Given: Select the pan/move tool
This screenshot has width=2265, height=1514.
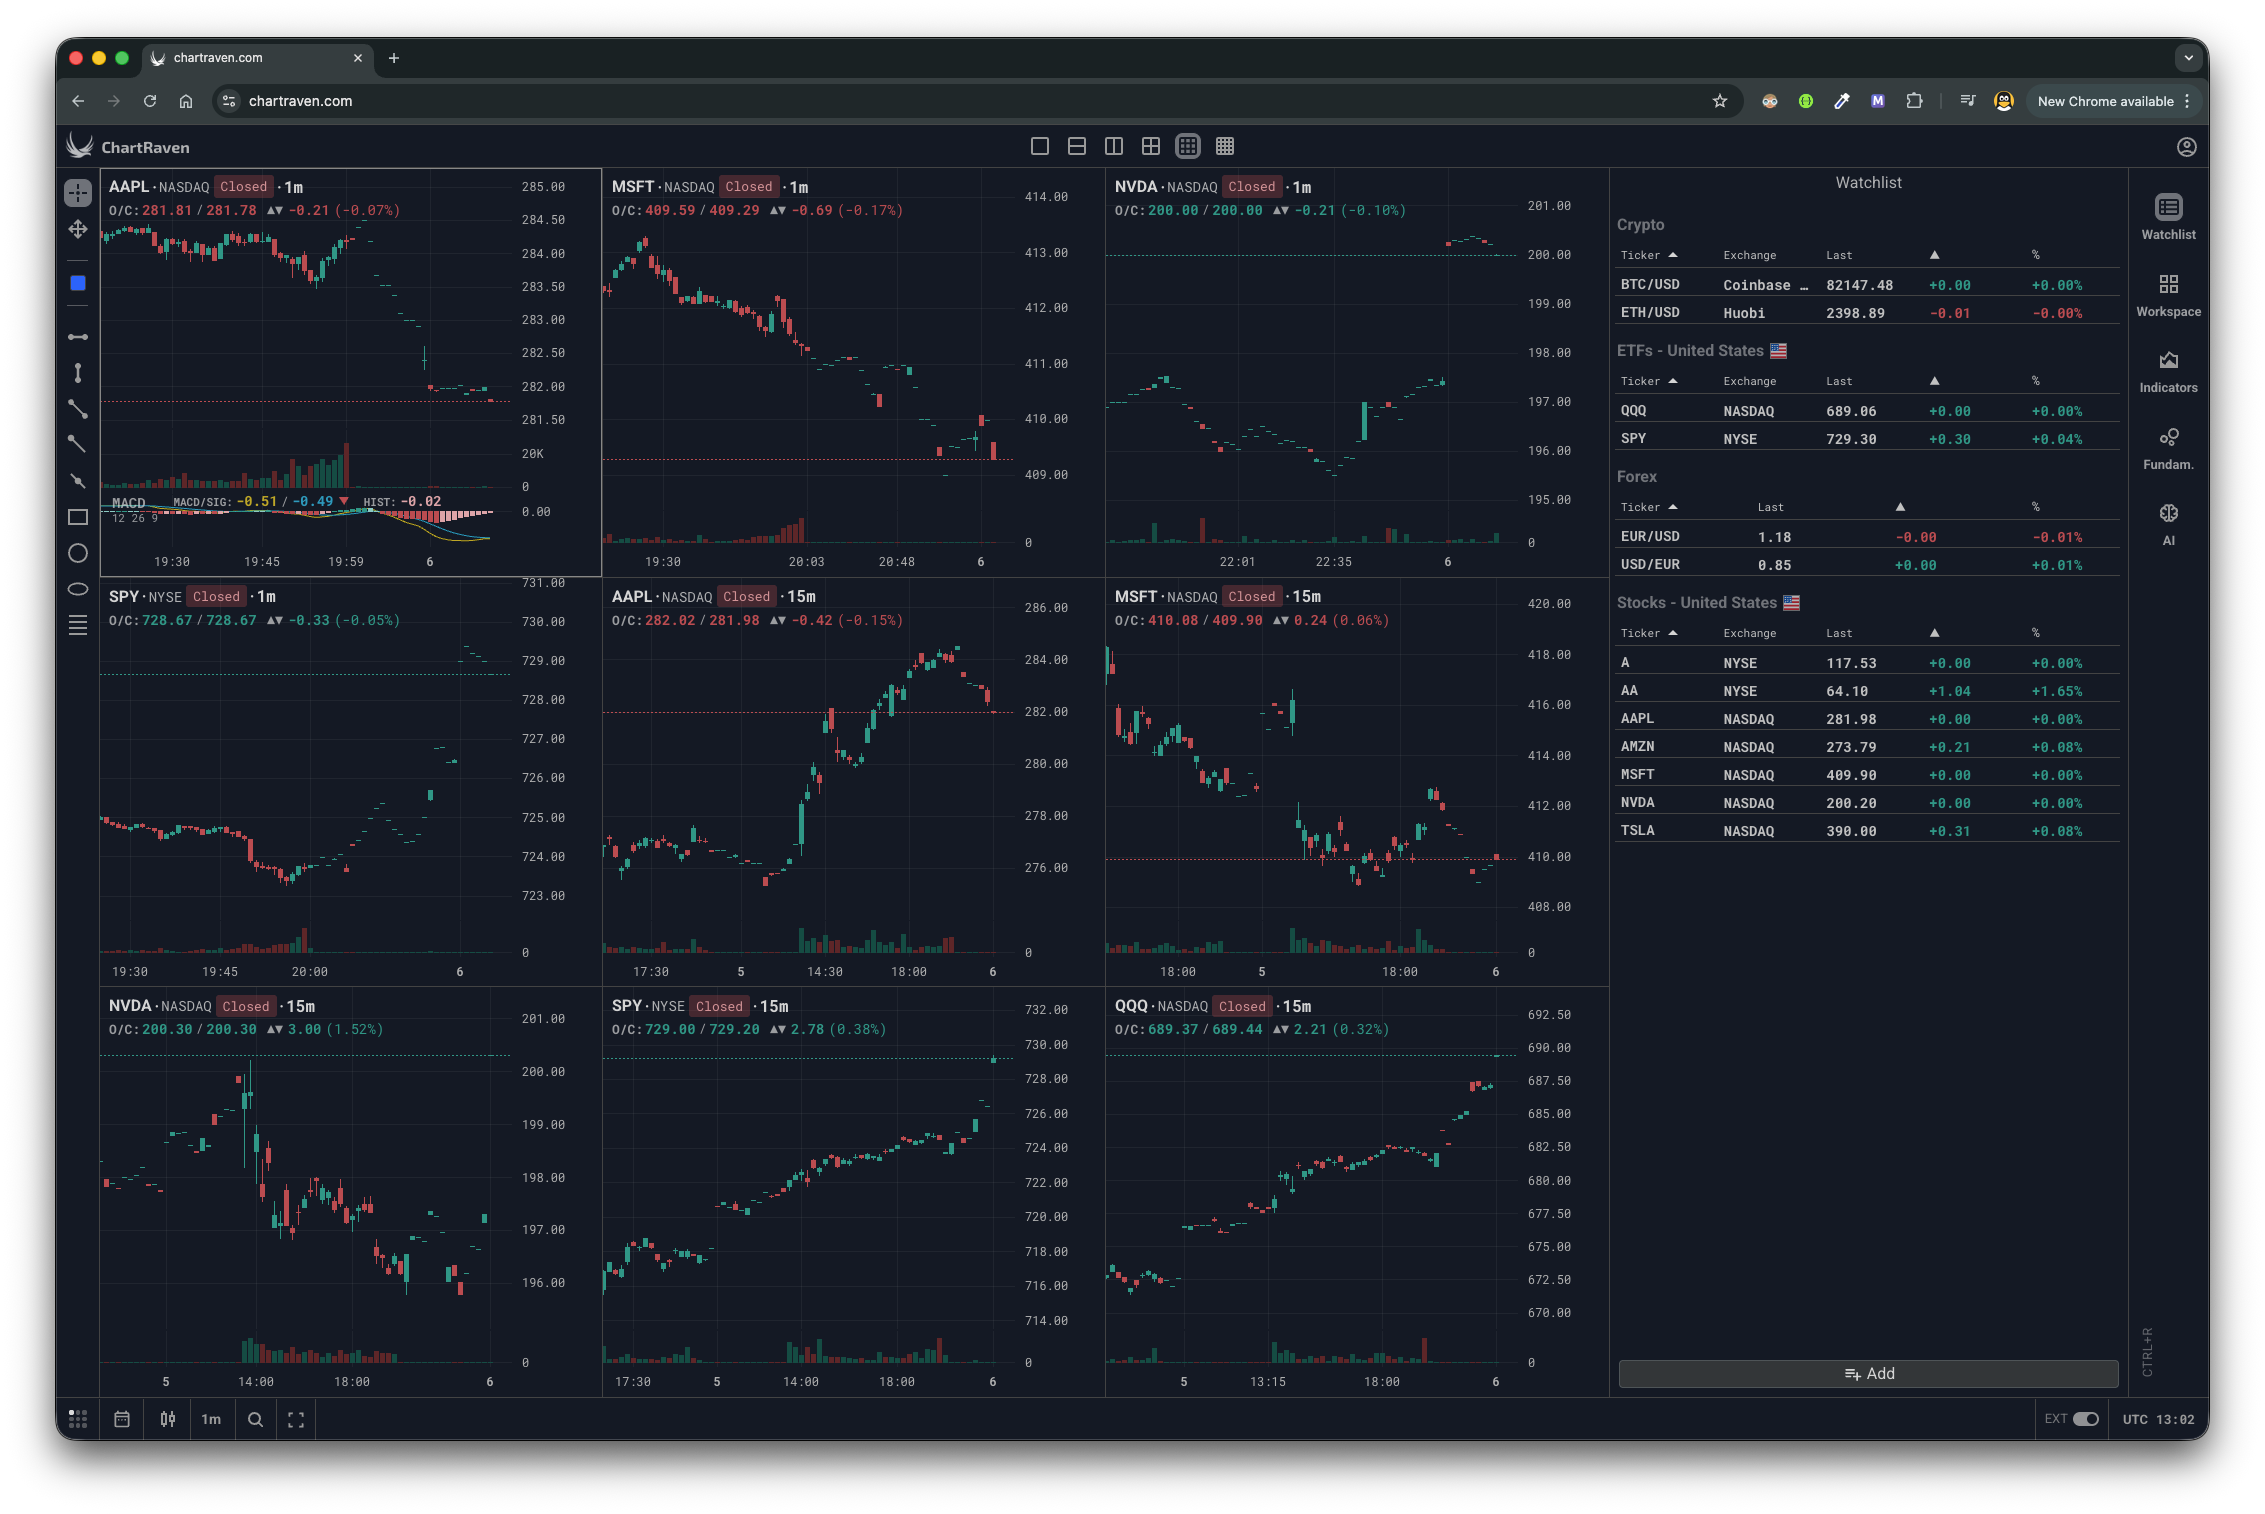Looking at the screenshot, I should [x=78, y=230].
